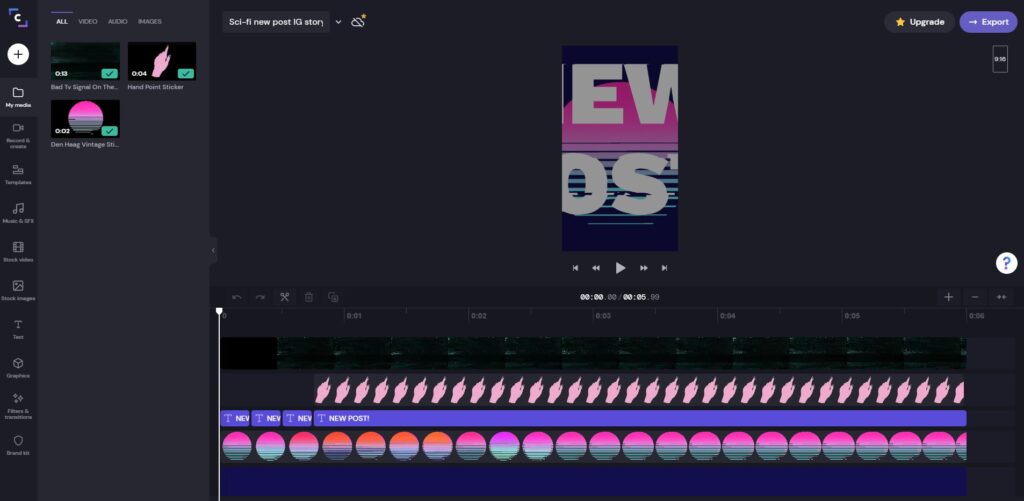Viewport: 1024px width, 501px height.
Task: Click the Export button
Action: pyautogui.click(x=987, y=22)
